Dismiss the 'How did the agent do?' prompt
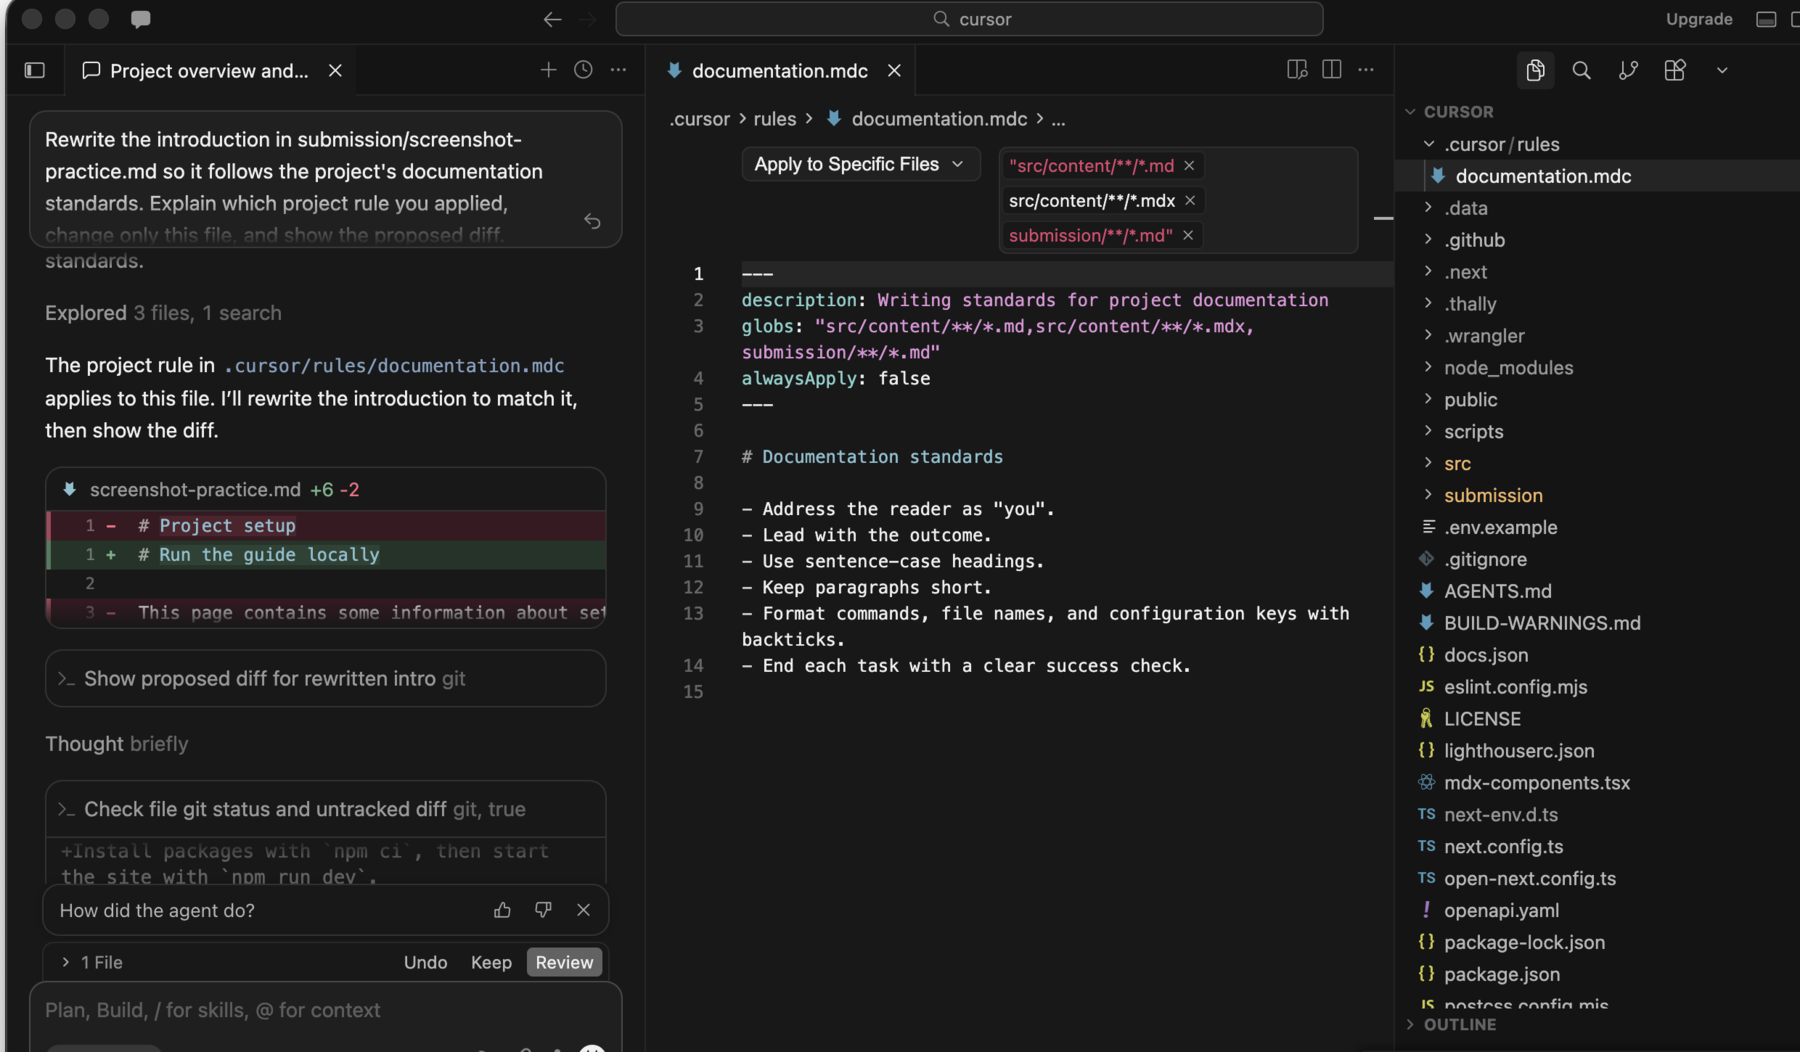 point(584,910)
